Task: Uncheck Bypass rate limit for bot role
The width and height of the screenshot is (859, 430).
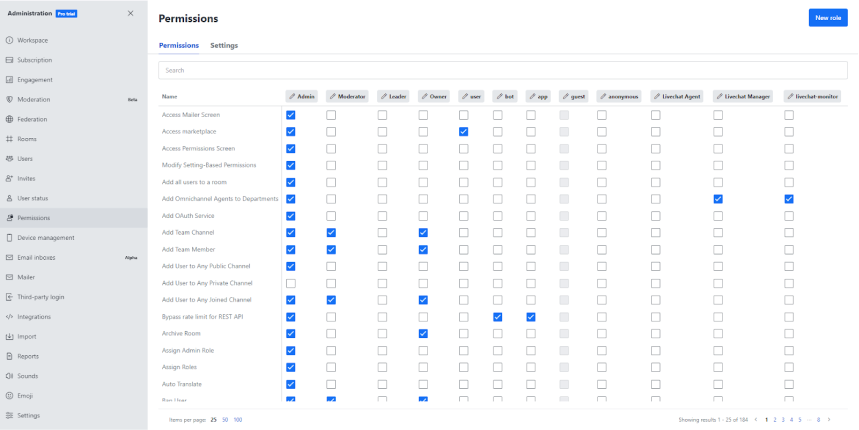Action: click(x=497, y=317)
